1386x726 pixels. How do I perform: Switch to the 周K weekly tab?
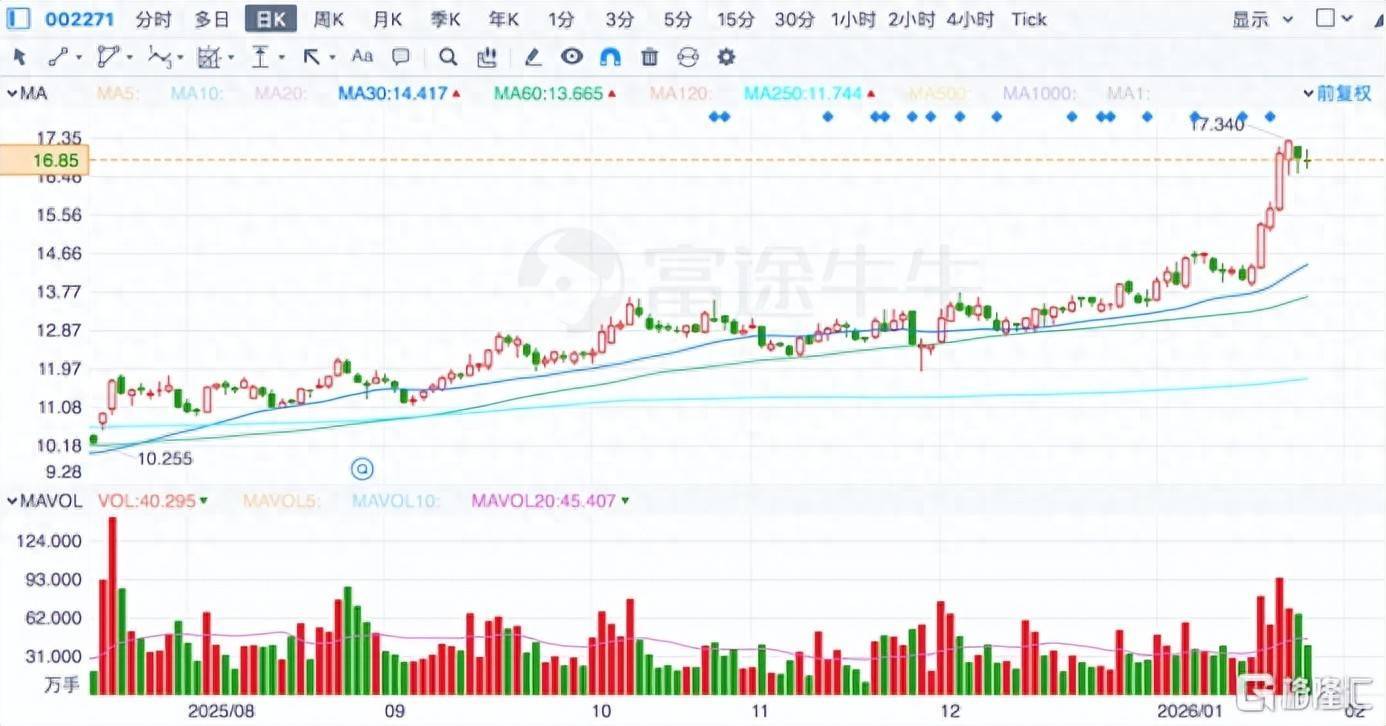[329, 19]
